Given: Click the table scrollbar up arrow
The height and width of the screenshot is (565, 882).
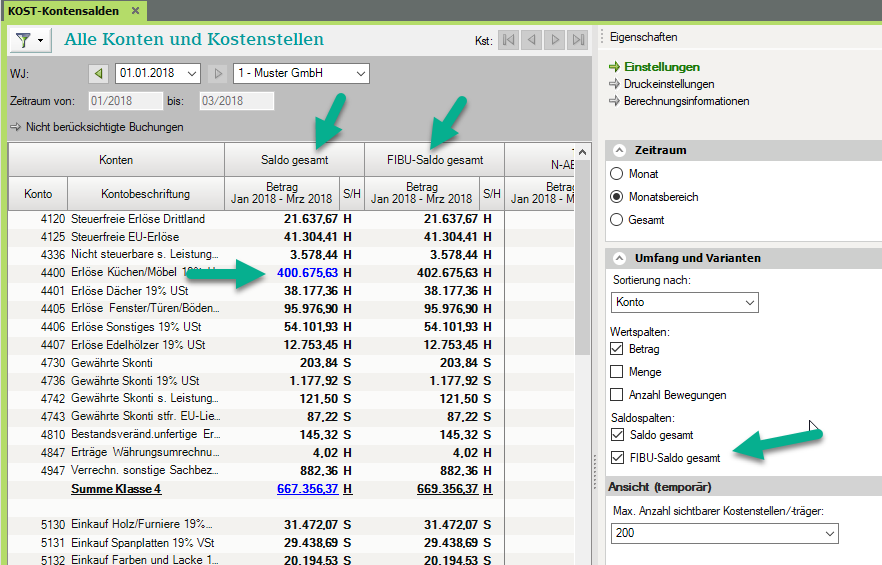Looking at the screenshot, I should click(x=582, y=152).
